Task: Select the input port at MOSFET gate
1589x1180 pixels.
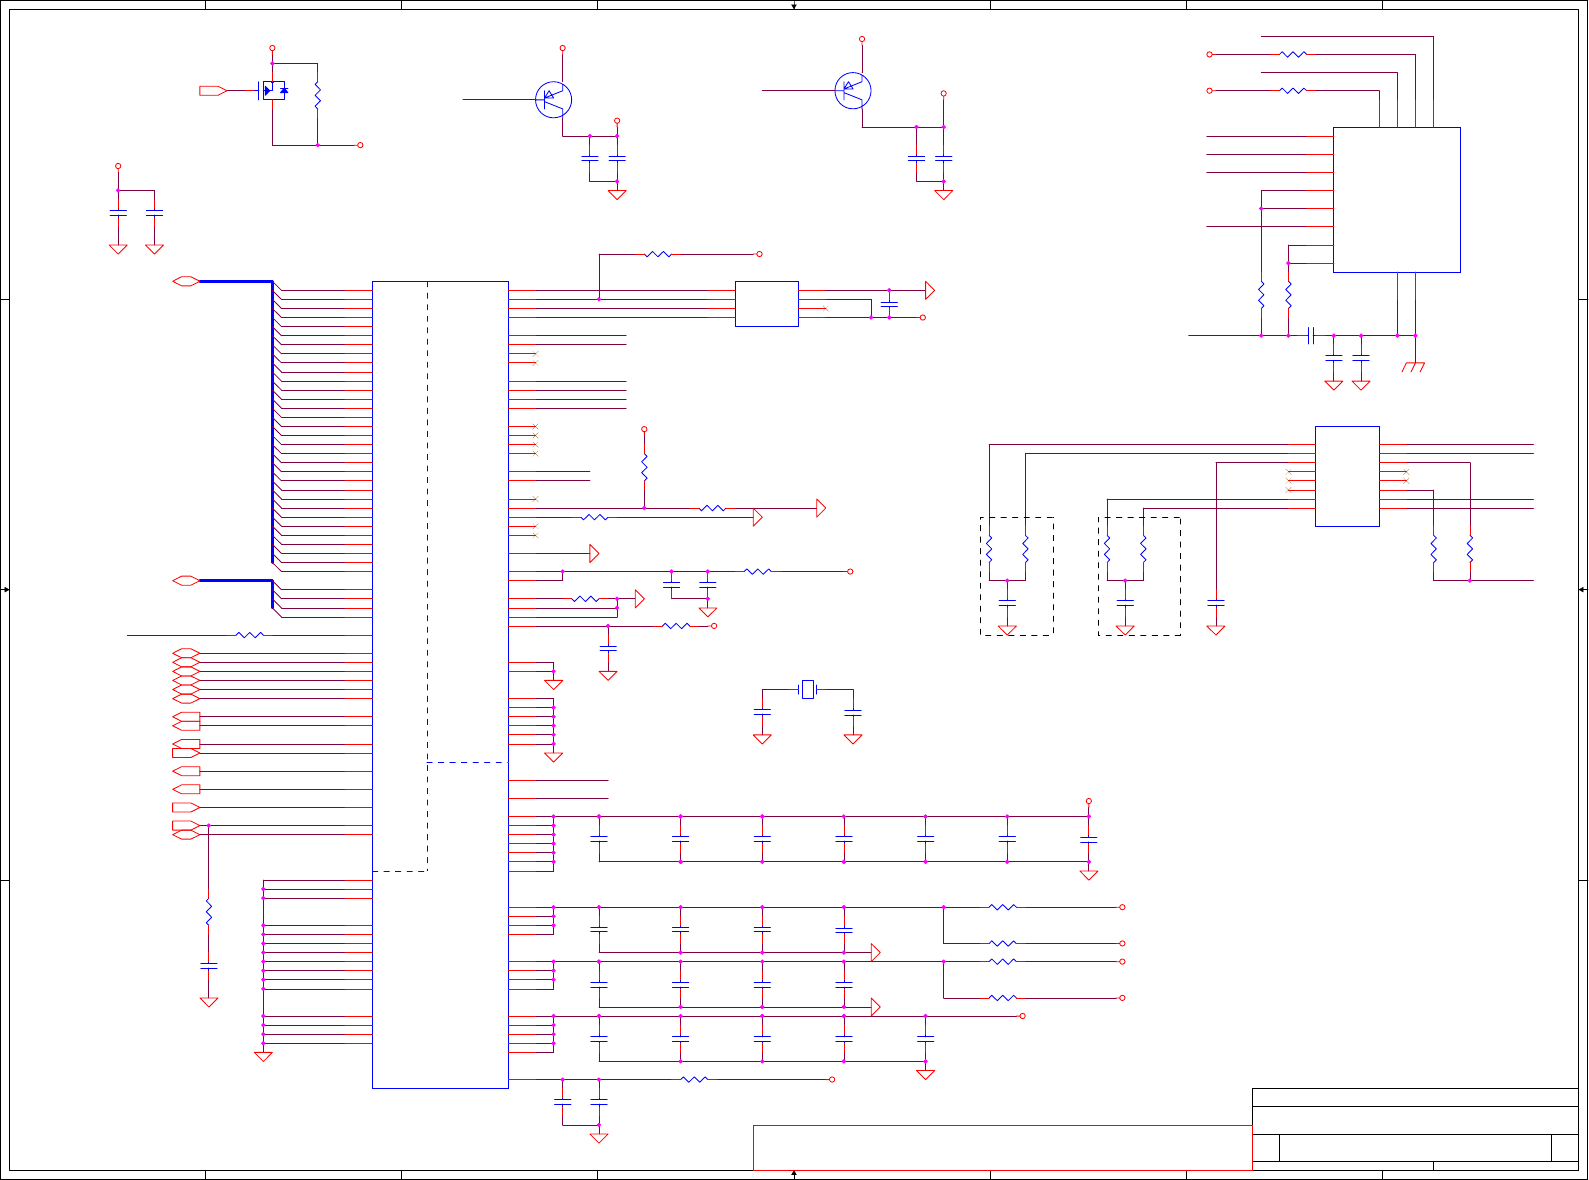Action: (x=212, y=91)
